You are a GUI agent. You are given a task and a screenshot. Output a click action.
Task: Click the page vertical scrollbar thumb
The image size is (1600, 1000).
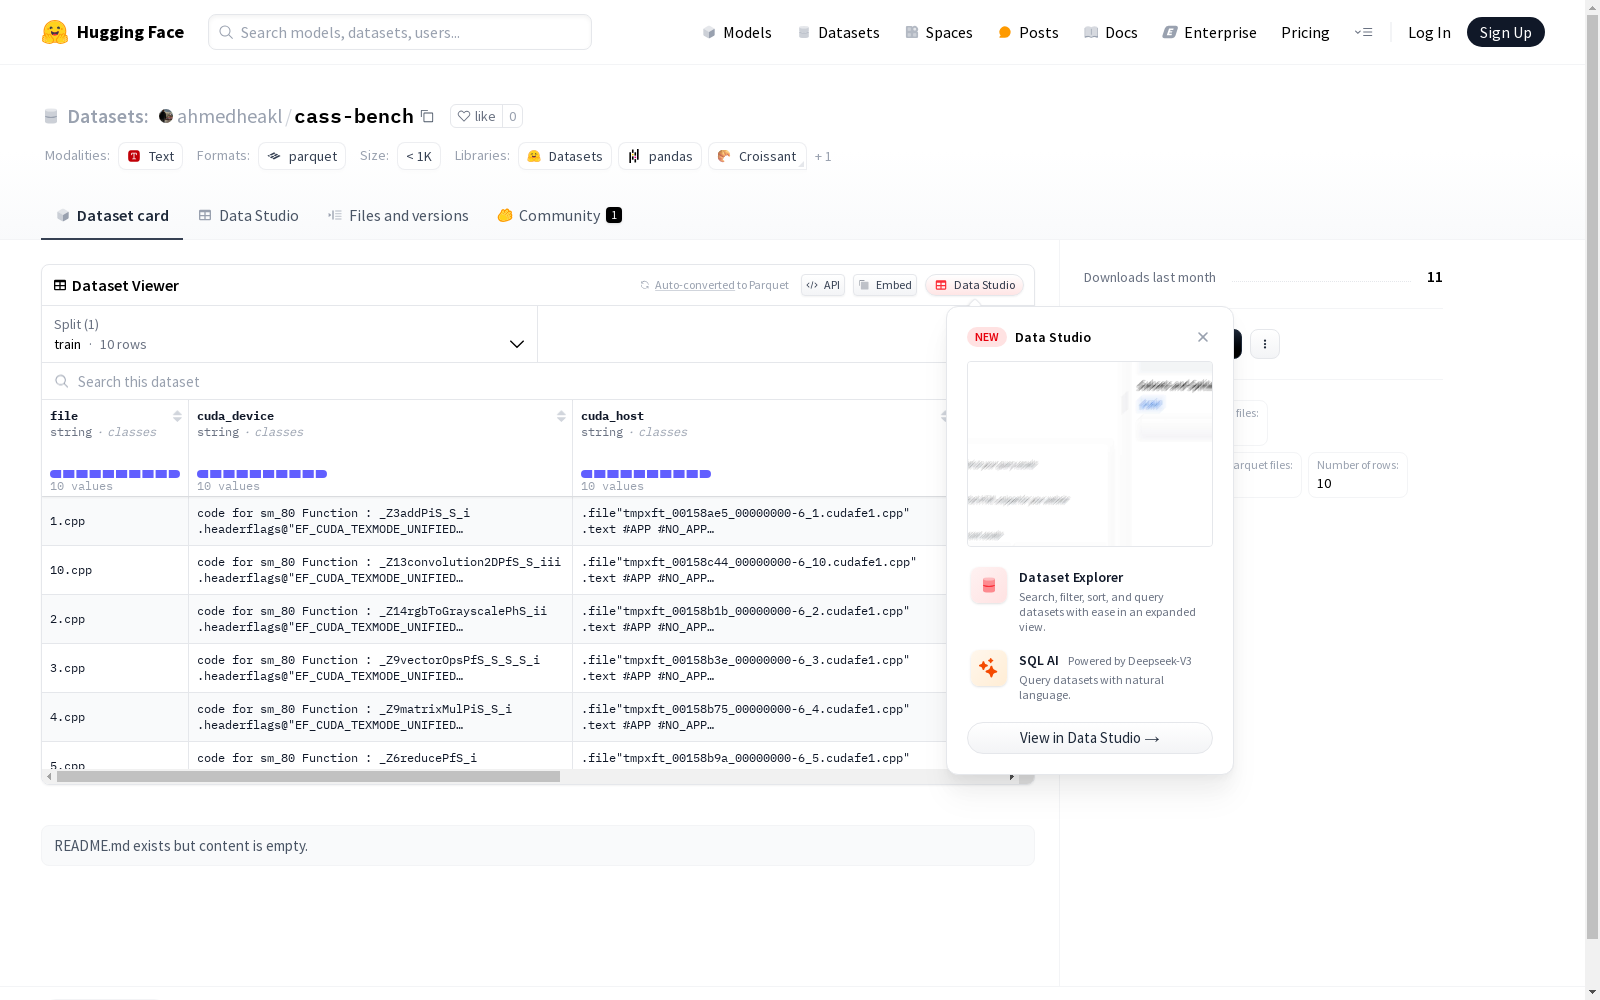click(1592, 478)
